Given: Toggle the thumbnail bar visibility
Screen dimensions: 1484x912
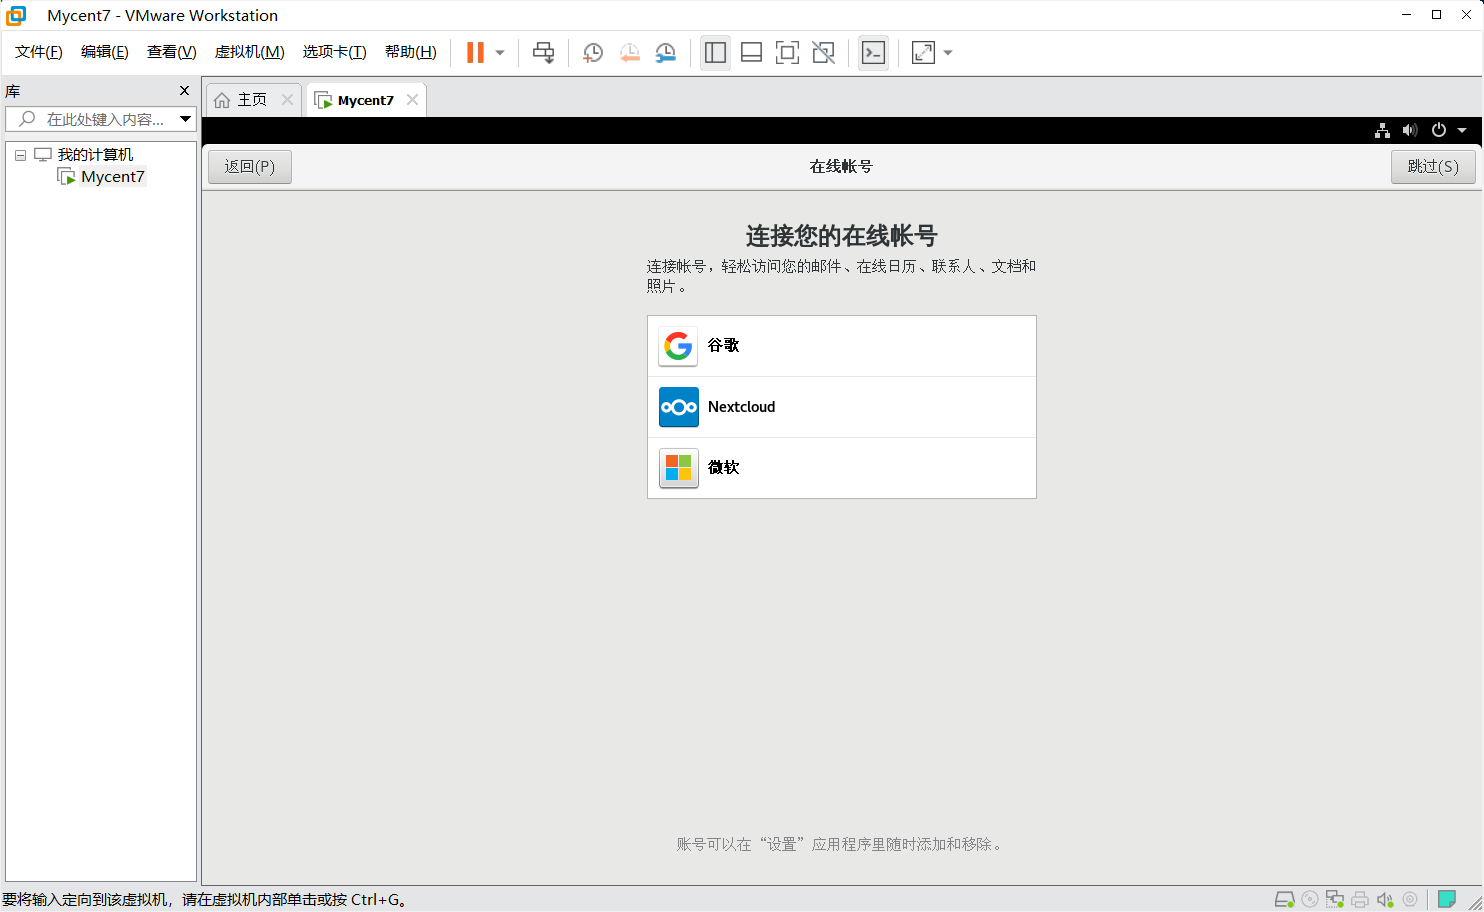Looking at the screenshot, I should (x=751, y=52).
